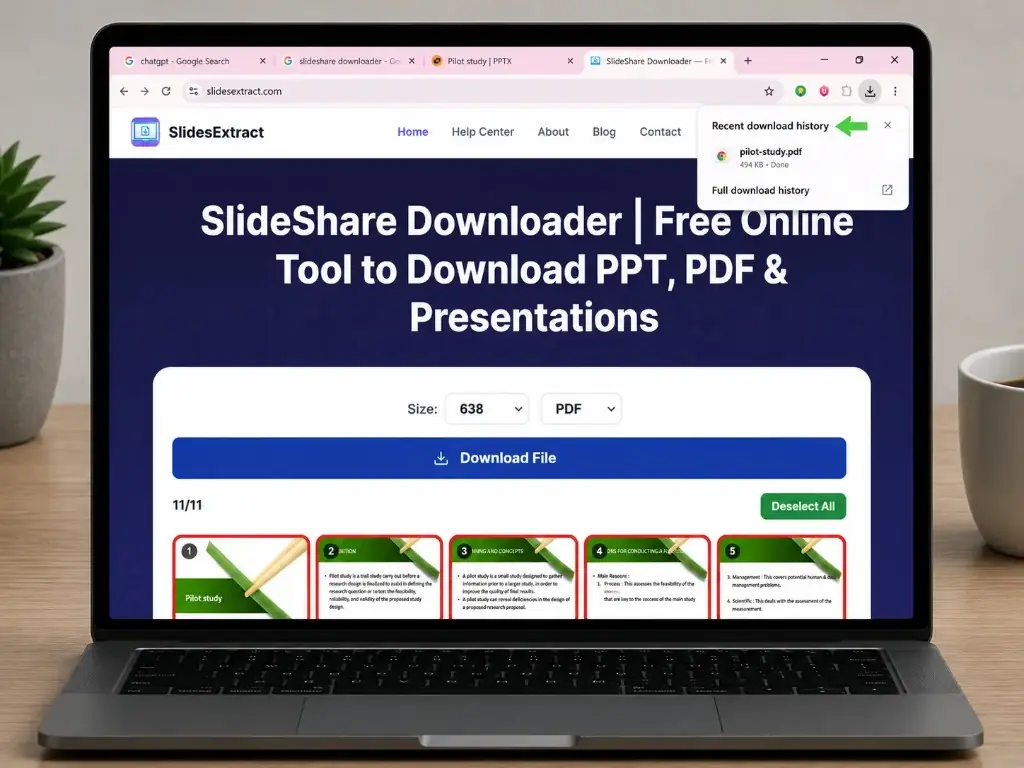This screenshot has width=1024, height=768.
Task: Click the Download File button
Action: (509, 458)
